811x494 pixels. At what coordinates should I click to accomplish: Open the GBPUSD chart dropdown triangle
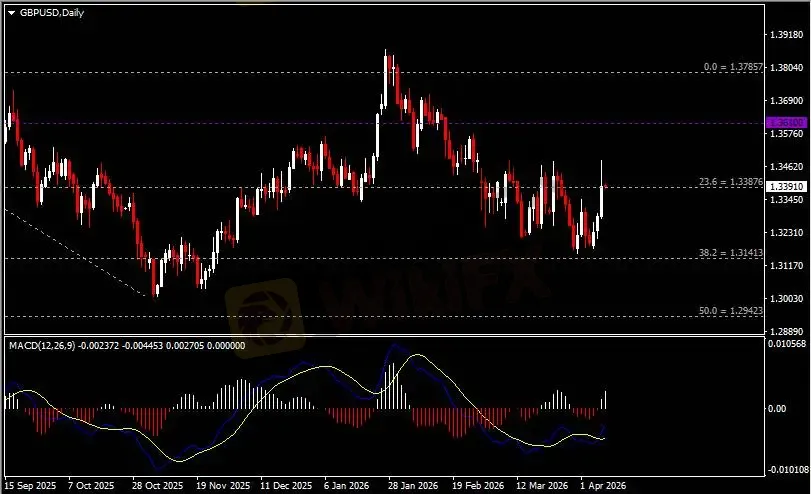tap(11, 13)
